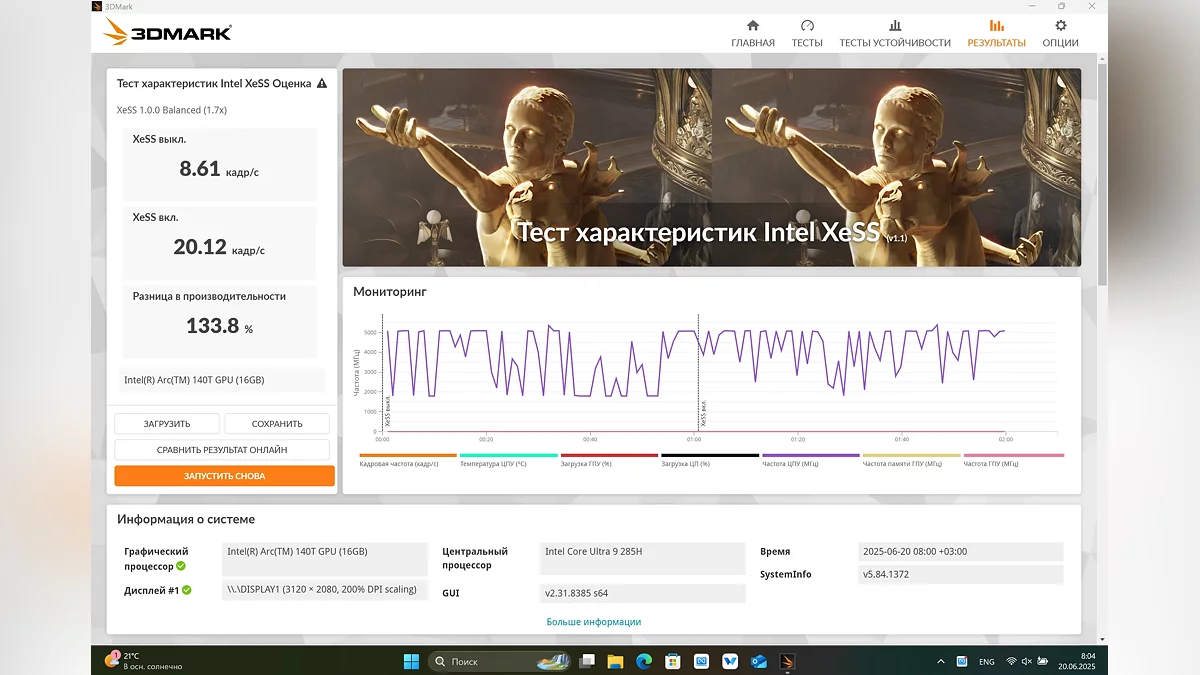Viewport: 1200px width, 675px height.
Task: Open Microsoft Edge from the taskbar
Action: click(644, 661)
